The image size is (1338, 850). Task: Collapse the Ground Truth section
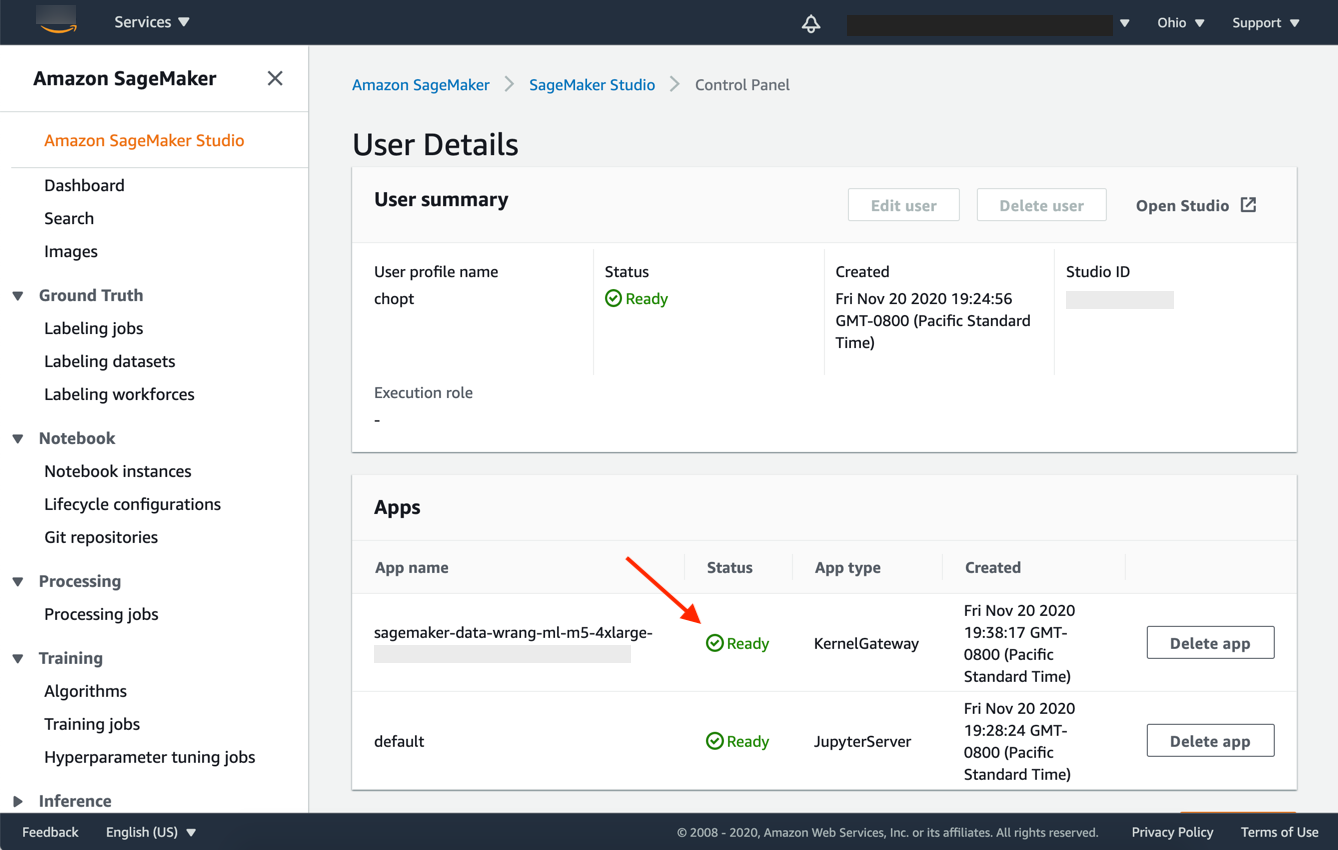pyautogui.click(x=18, y=296)
